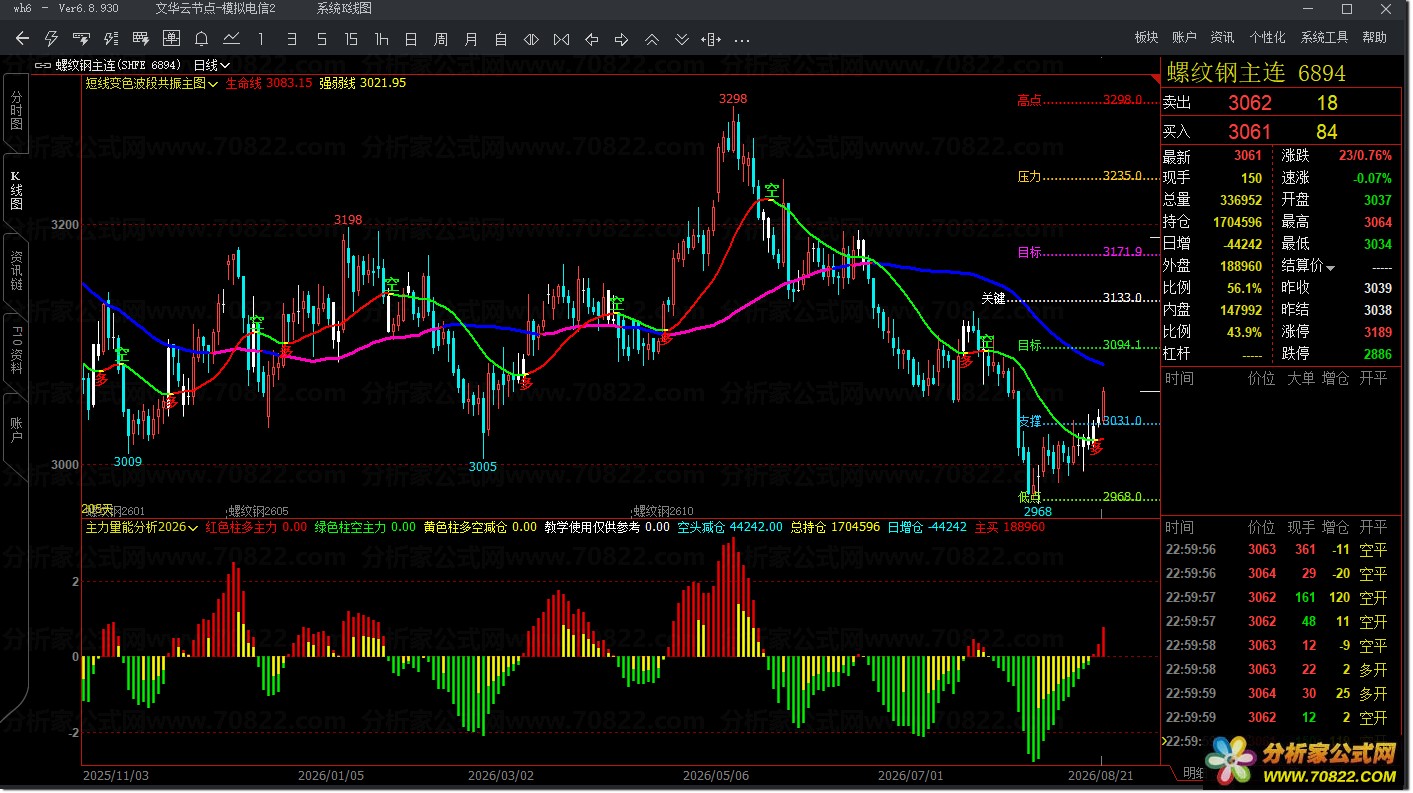The image size is (1413, 793).
Task: Select the 3-minute period button
Action: (x=291, y=39)
